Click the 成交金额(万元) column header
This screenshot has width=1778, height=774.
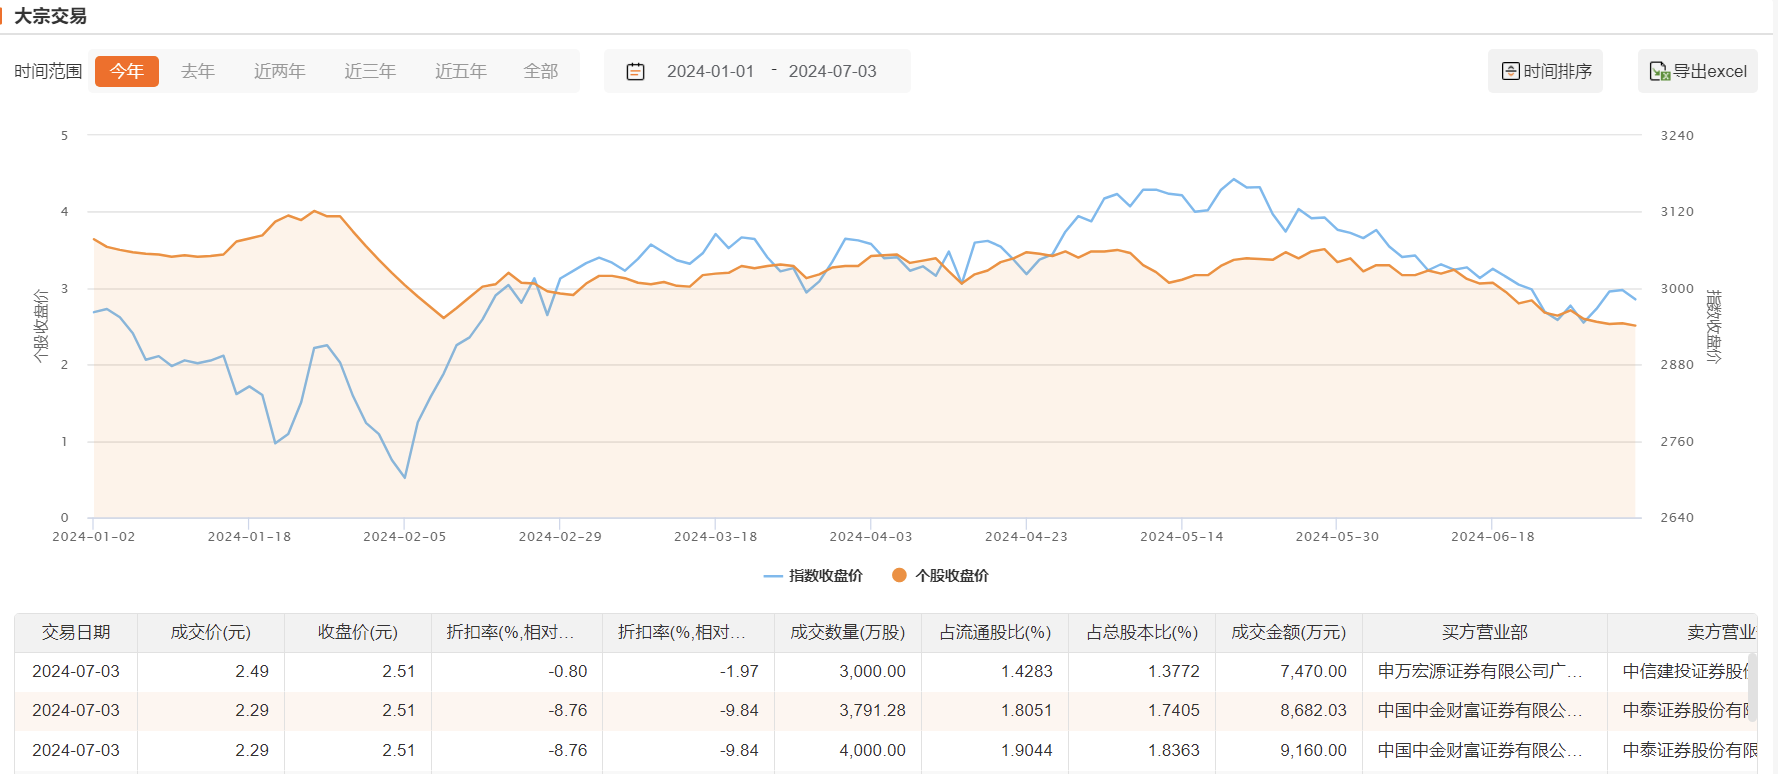1288,632
